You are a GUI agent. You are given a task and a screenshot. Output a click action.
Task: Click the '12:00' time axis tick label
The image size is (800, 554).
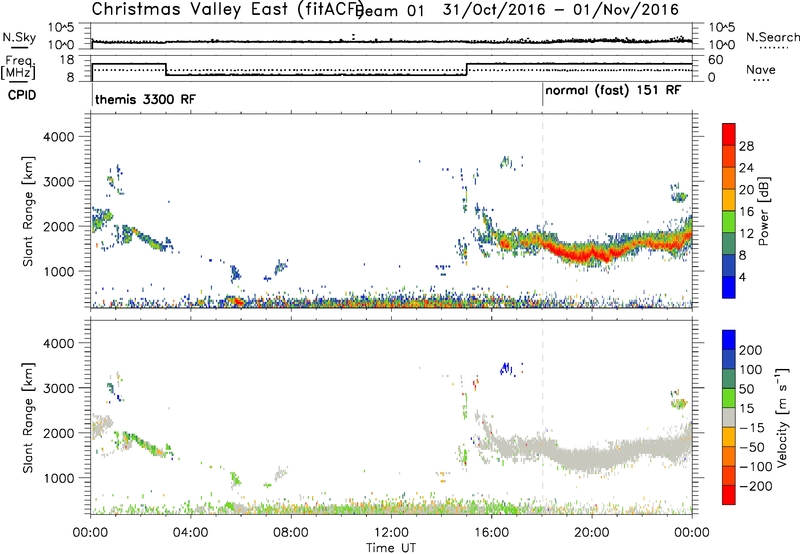pos(391,533)
